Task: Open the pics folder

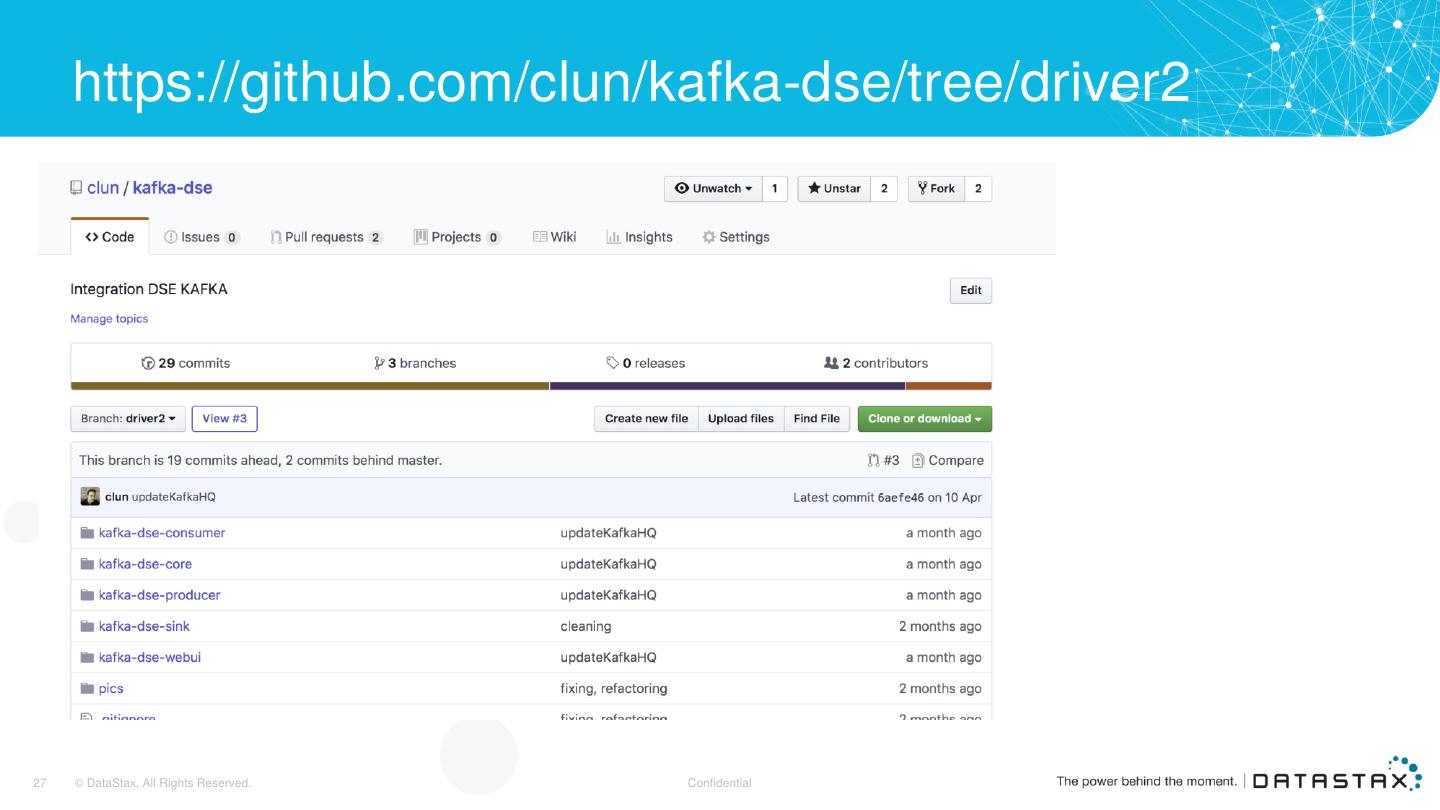Action: click(111, 688)
